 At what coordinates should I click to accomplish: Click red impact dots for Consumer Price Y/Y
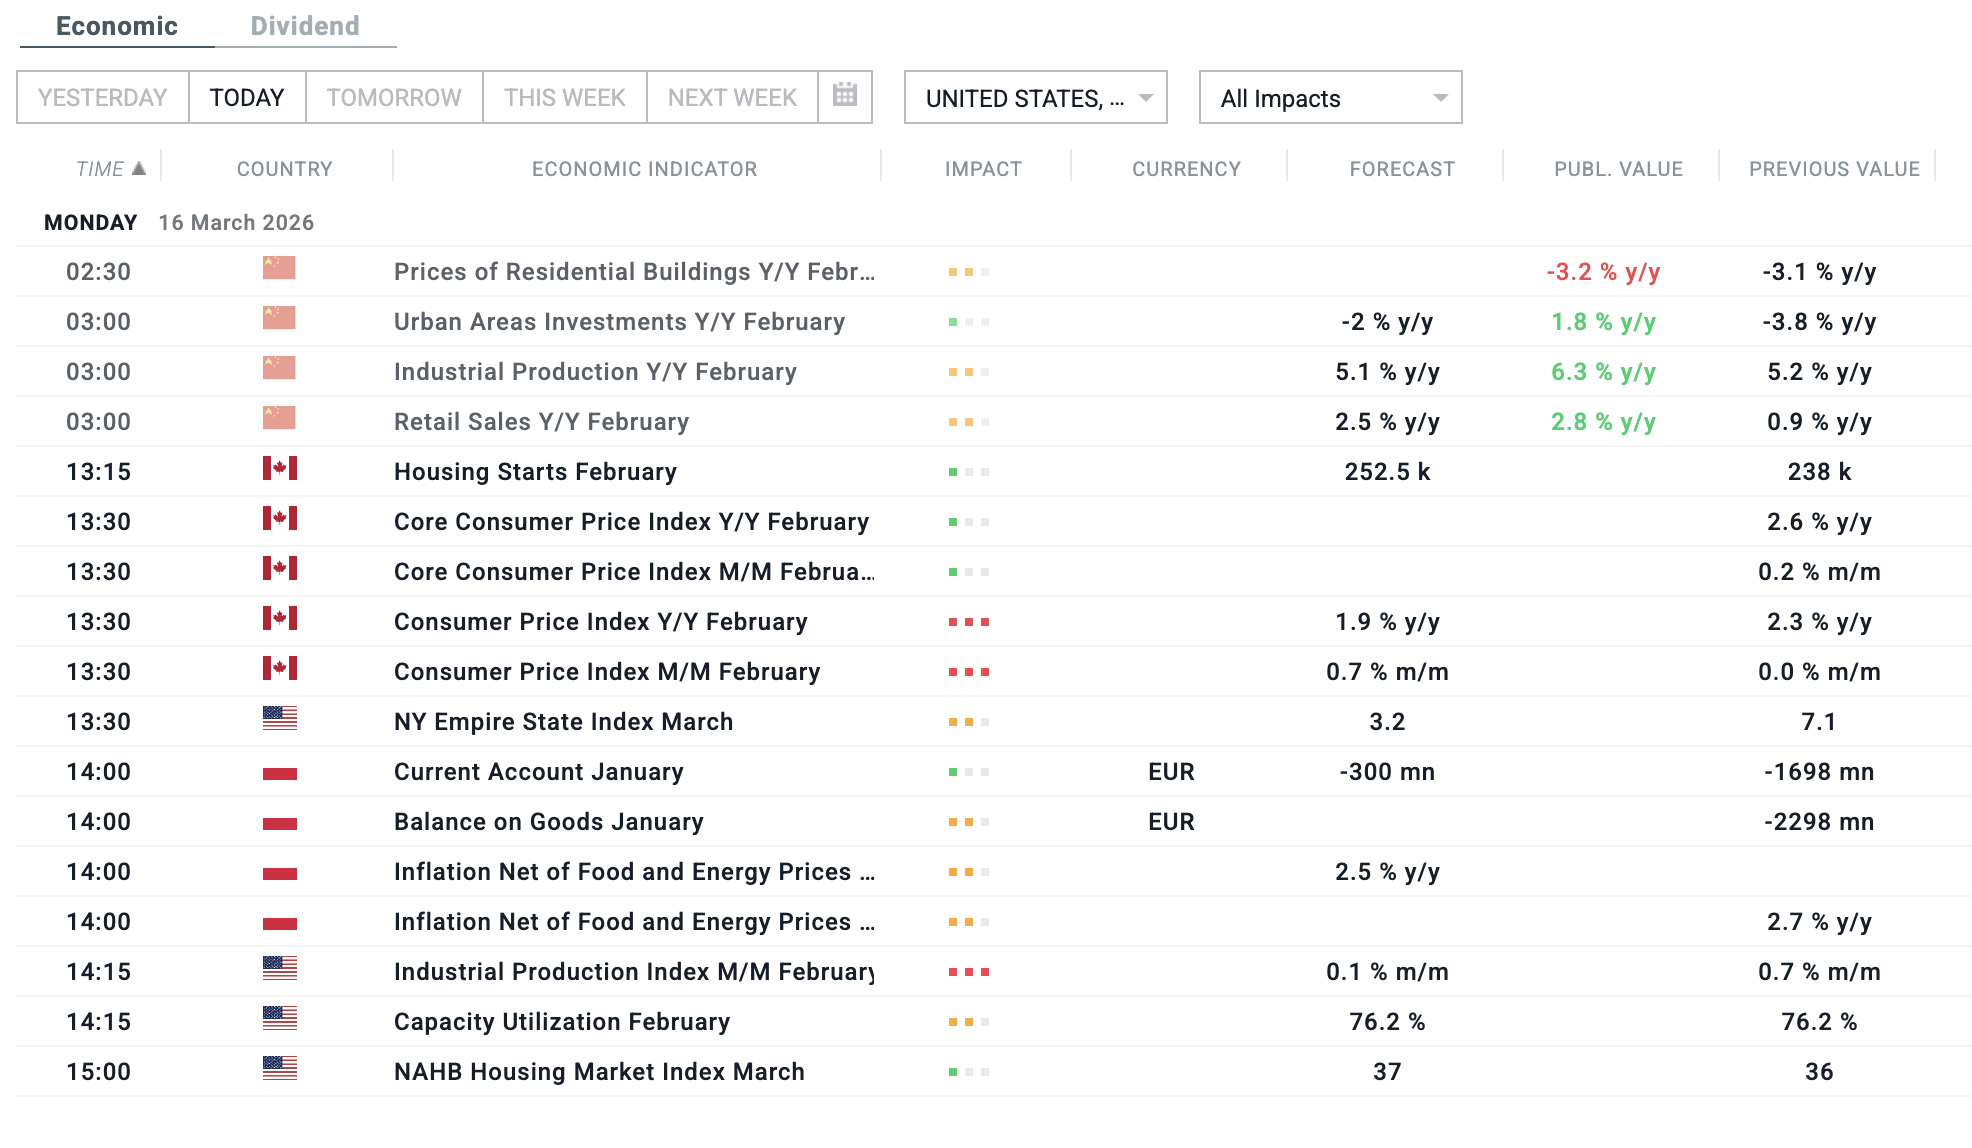pyautogui.click(x=968, y=622)
